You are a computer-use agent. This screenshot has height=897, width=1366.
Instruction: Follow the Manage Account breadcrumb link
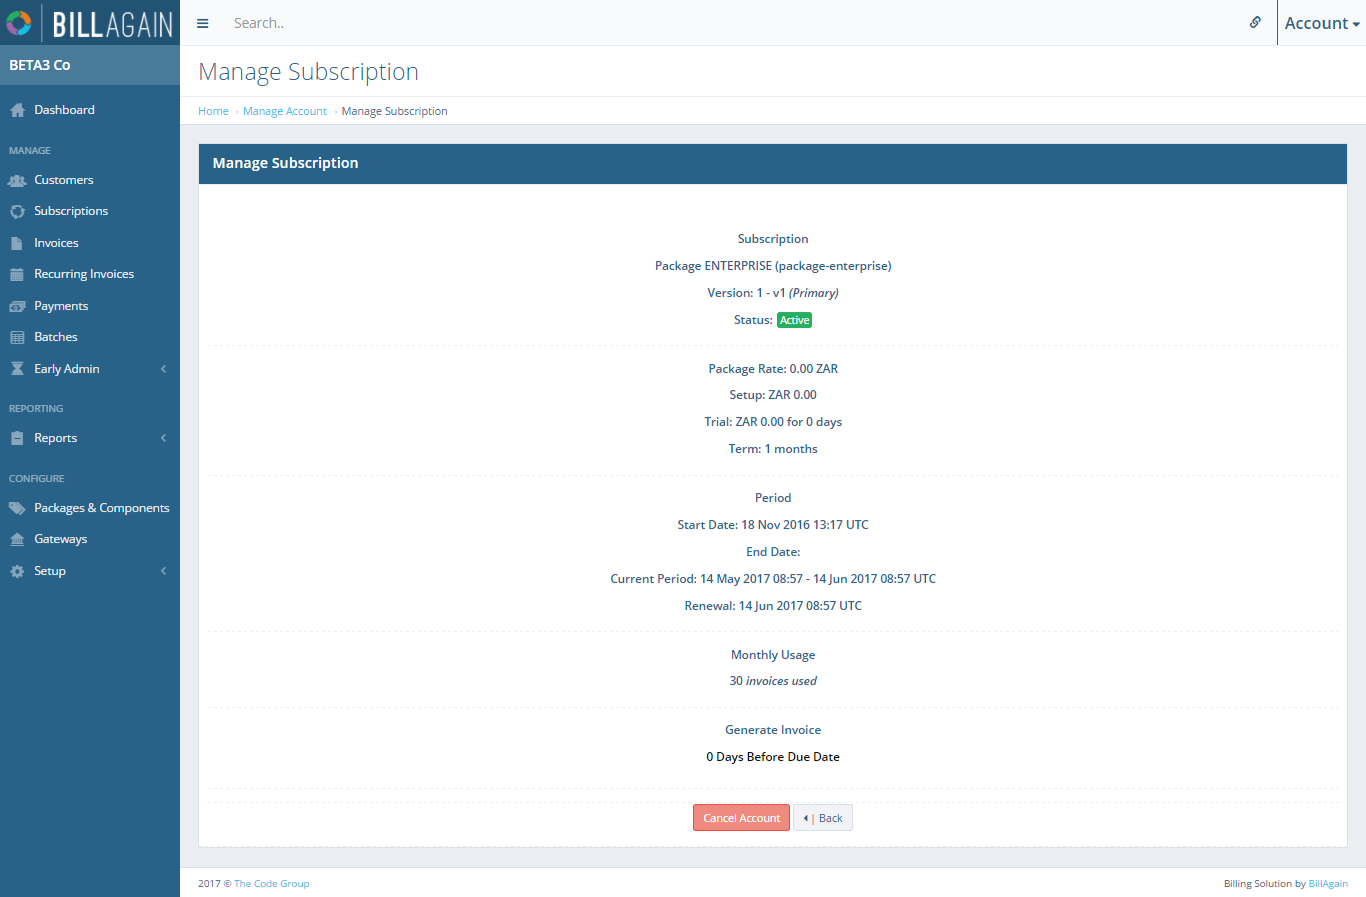(x=285, y=111)
